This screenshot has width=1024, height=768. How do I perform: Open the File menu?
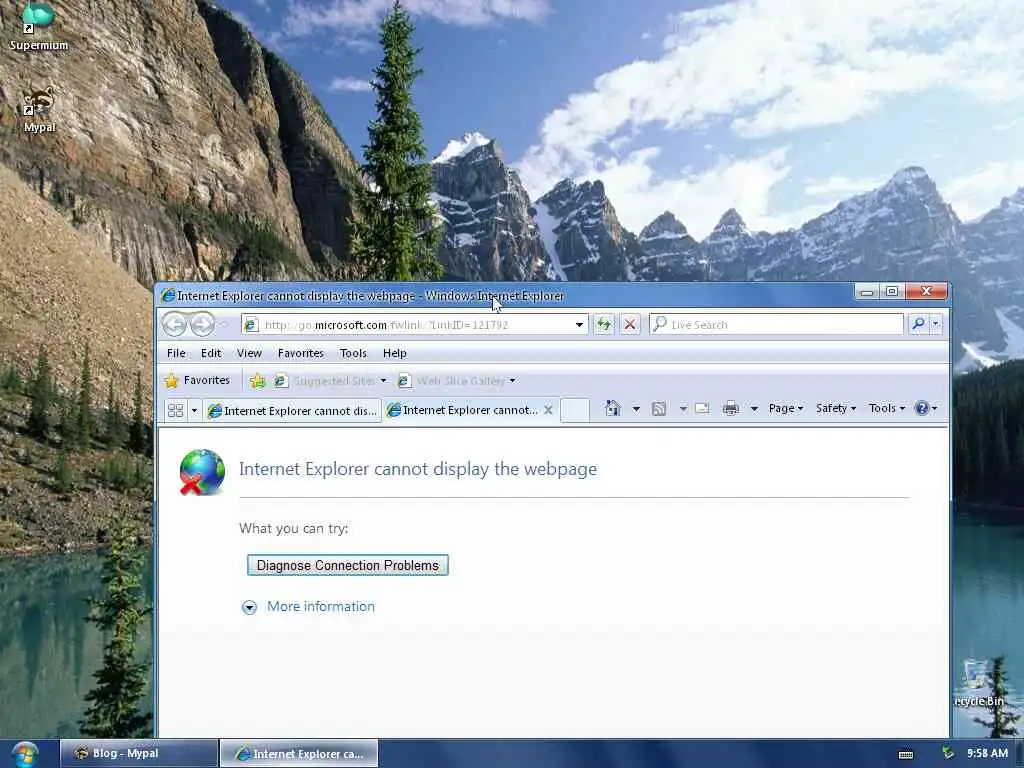pos(176,353)
